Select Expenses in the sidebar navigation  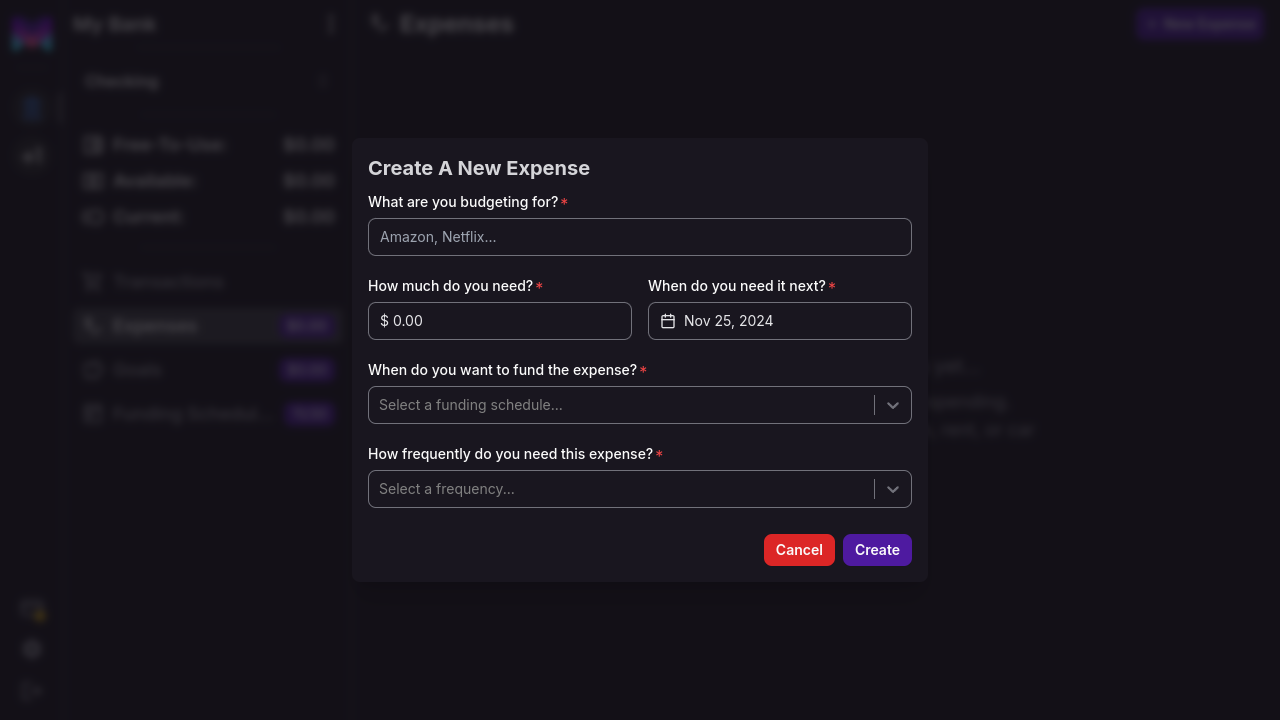pyautogui.click(x=155, y=326)
